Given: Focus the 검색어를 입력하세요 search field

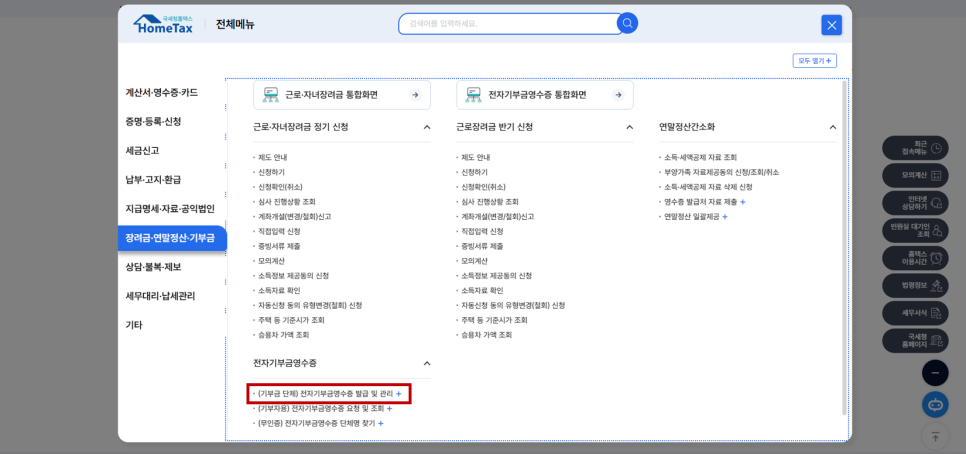Looking at the screenshot, I should coord(510,24).
